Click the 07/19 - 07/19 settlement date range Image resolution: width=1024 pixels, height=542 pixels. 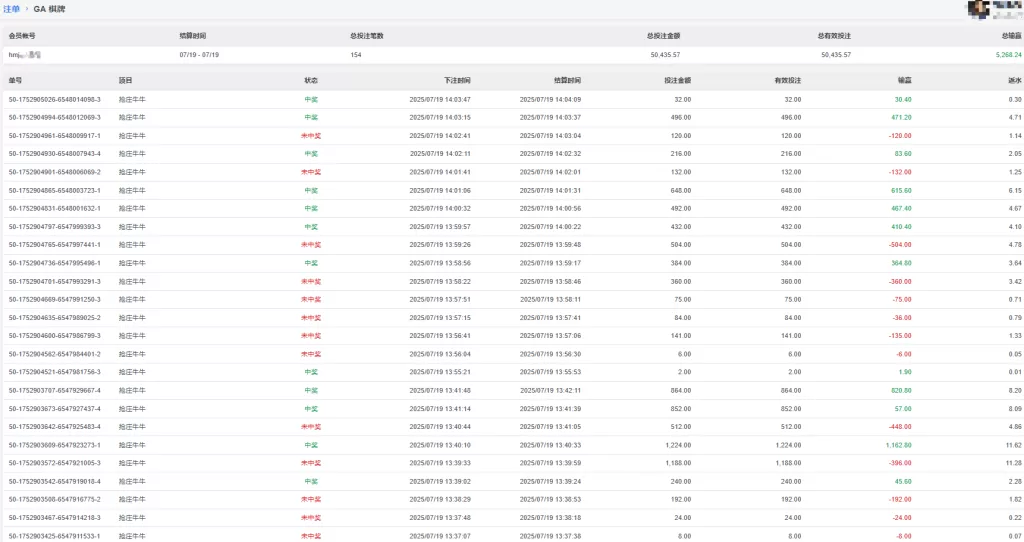click(199, 55)
